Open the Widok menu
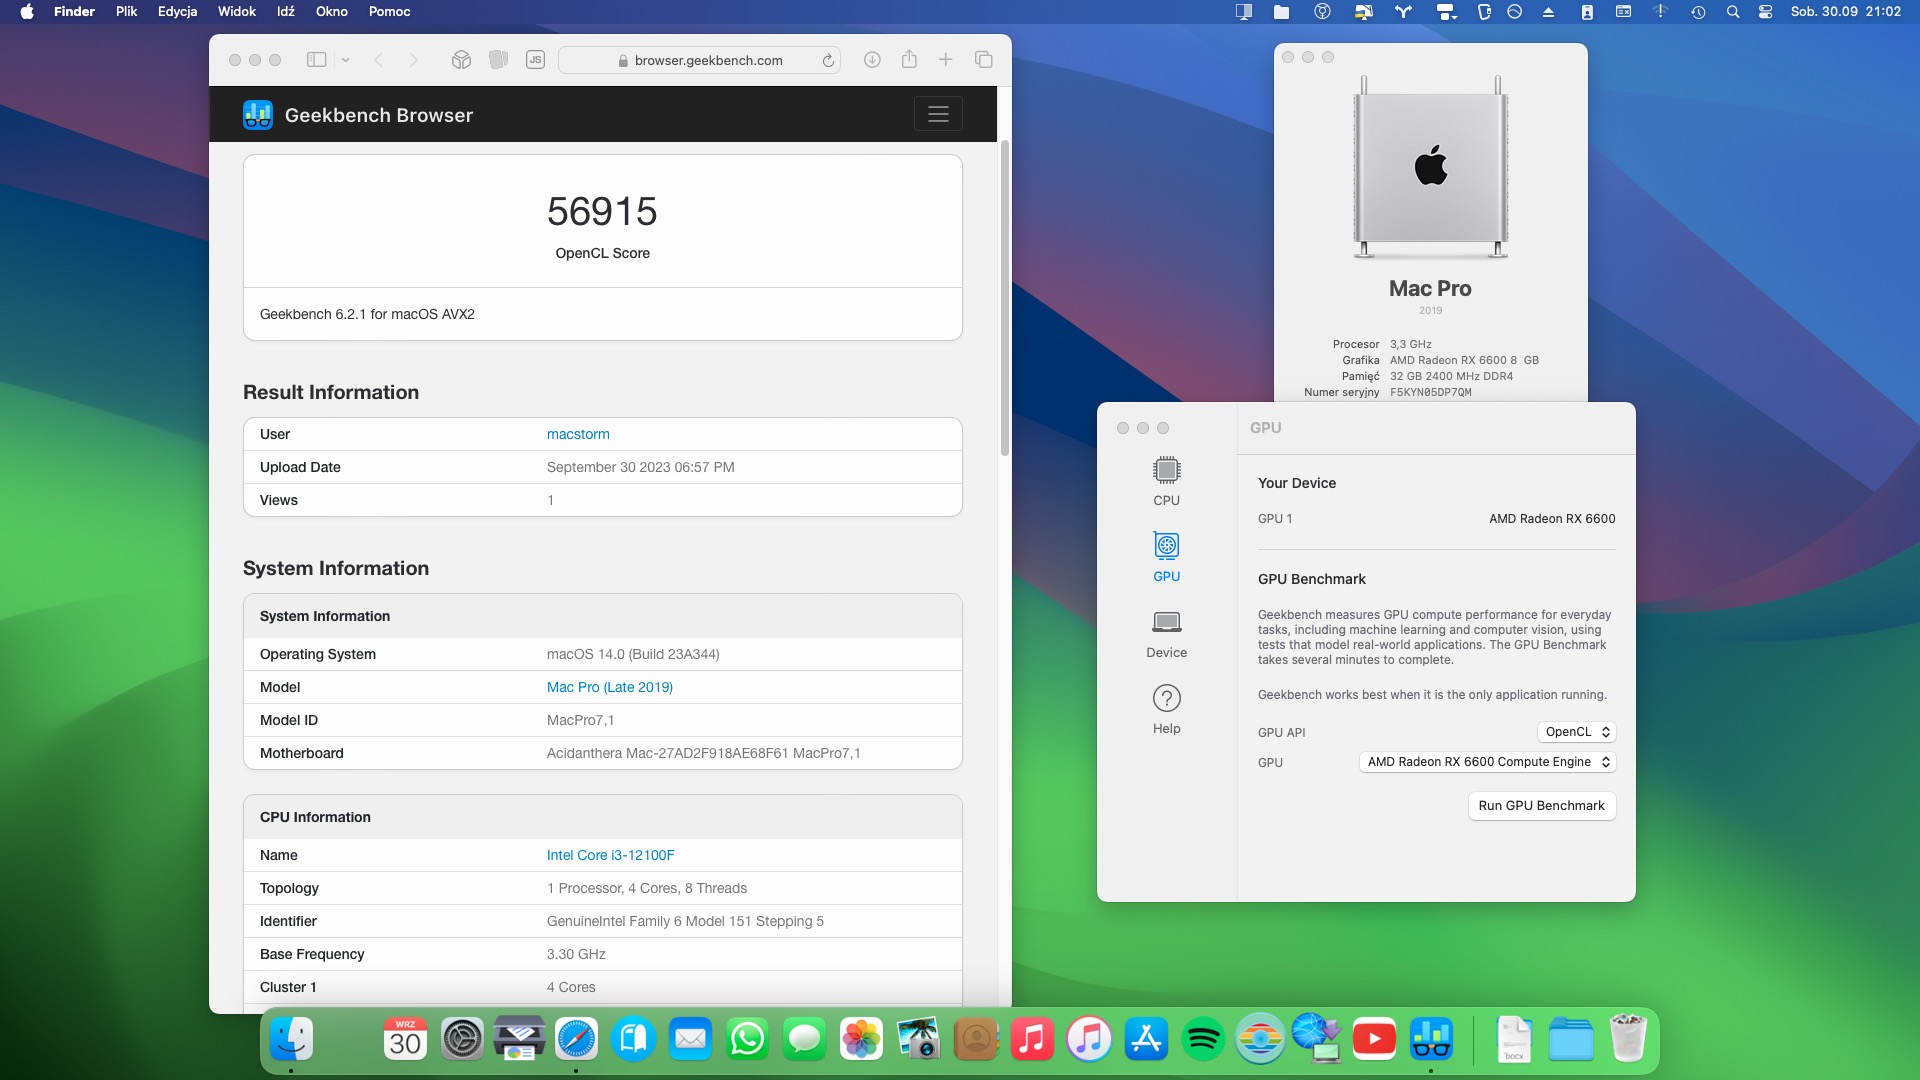 coord(237,12)
